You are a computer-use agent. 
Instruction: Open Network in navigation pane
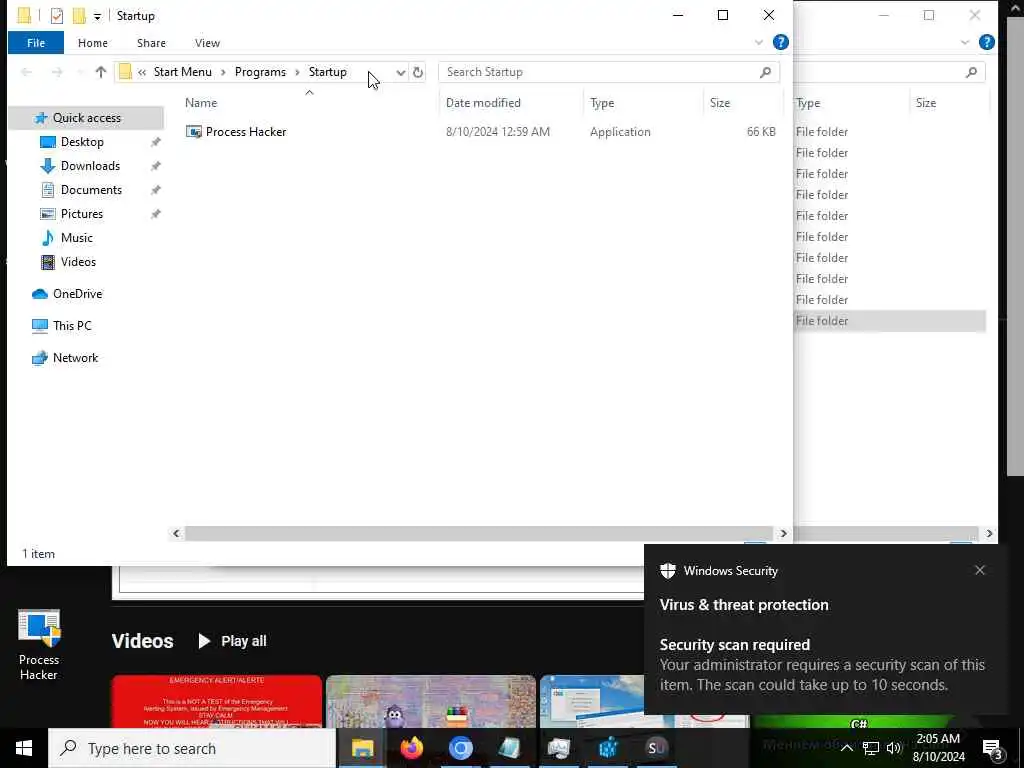(x=74, y=358)
